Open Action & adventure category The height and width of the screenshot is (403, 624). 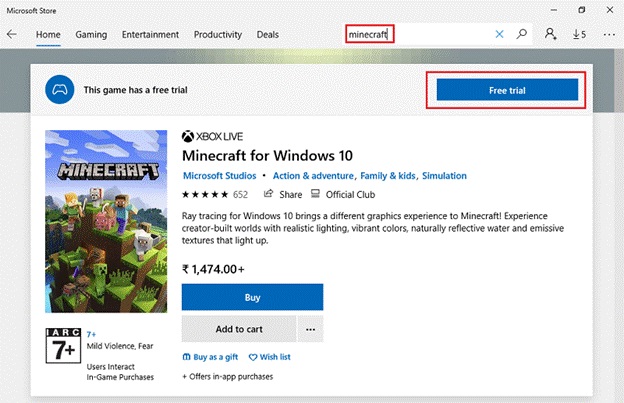pos(313,176)
